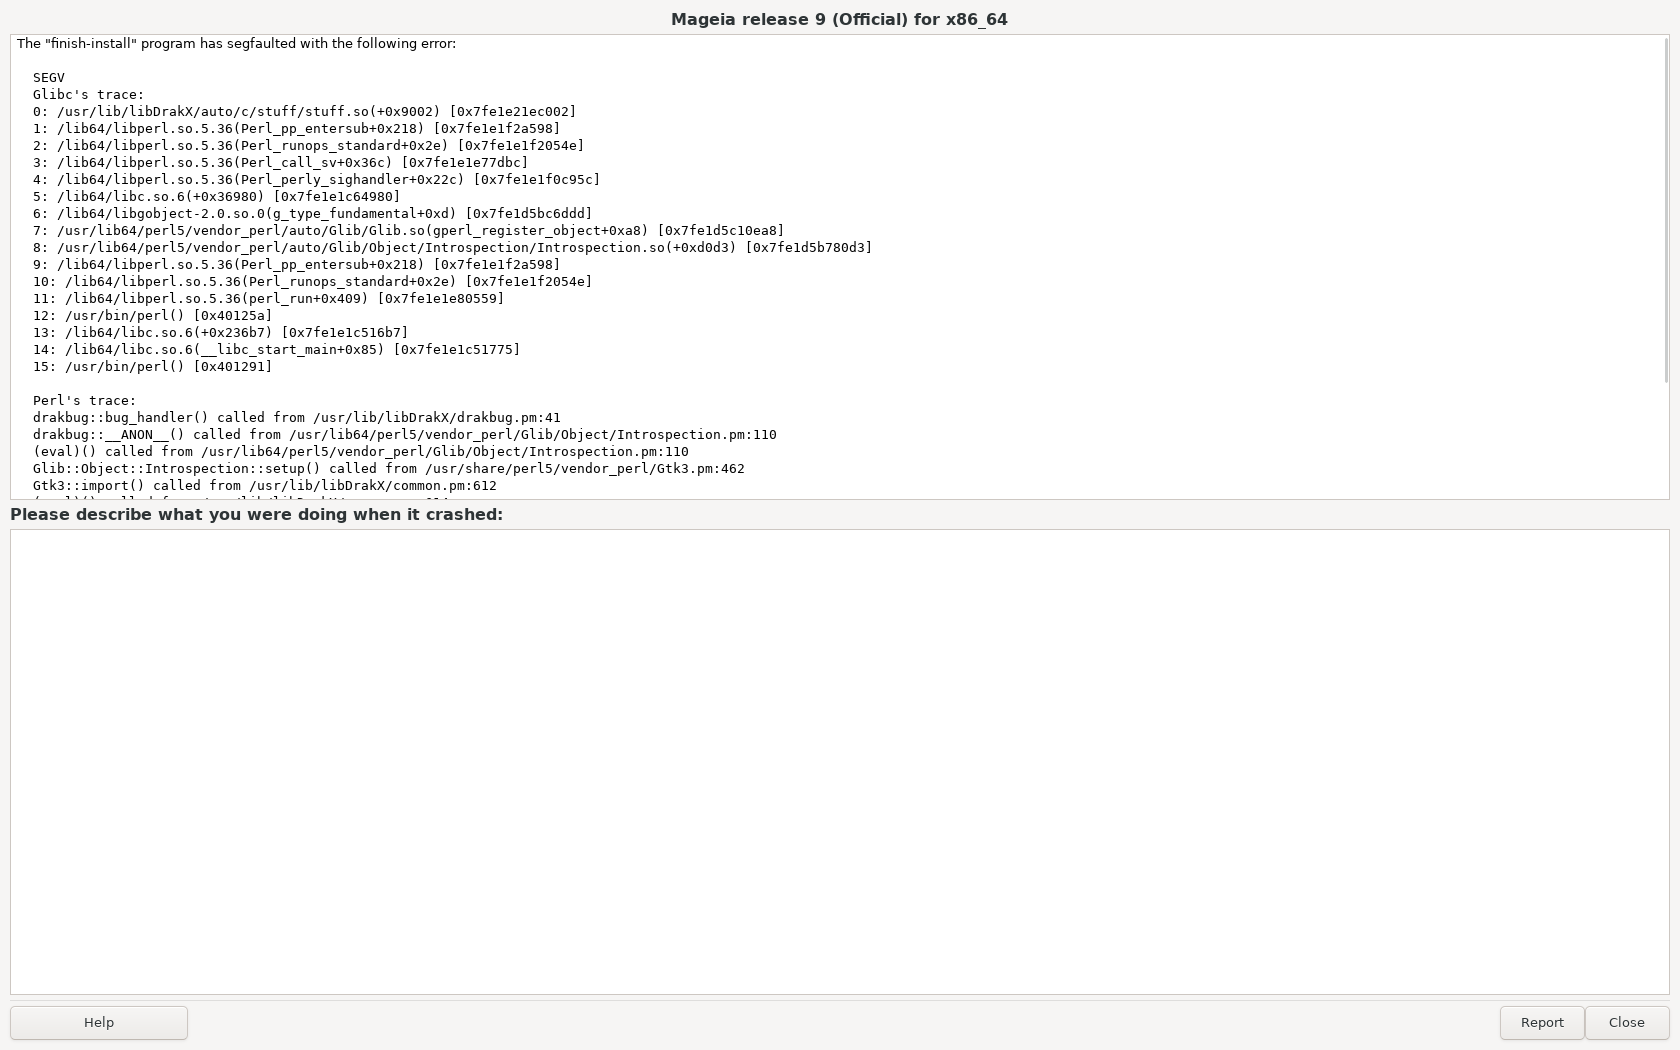Select trace line 0 with stuff.so
Screen dimensions: 1680x1050
tap(304, 111)
